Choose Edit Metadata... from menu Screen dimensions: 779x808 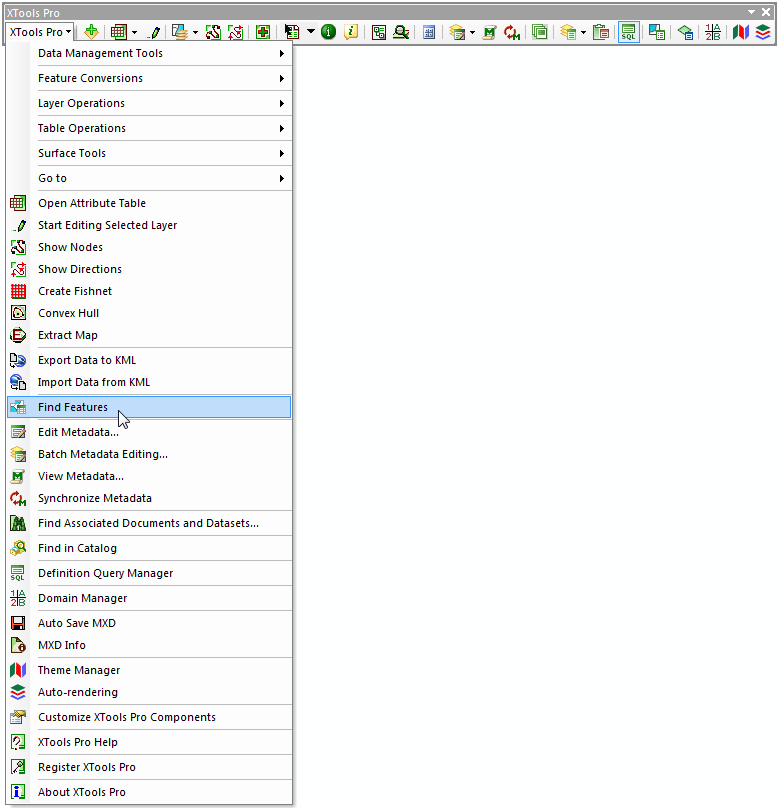149,432
